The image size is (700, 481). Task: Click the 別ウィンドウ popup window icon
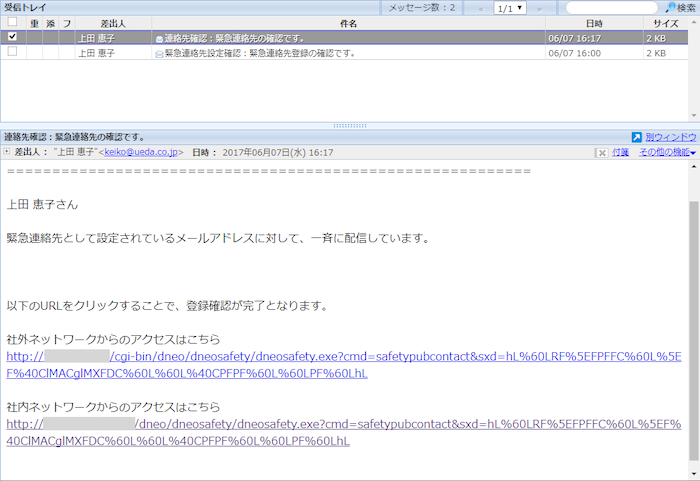[637, 136]
